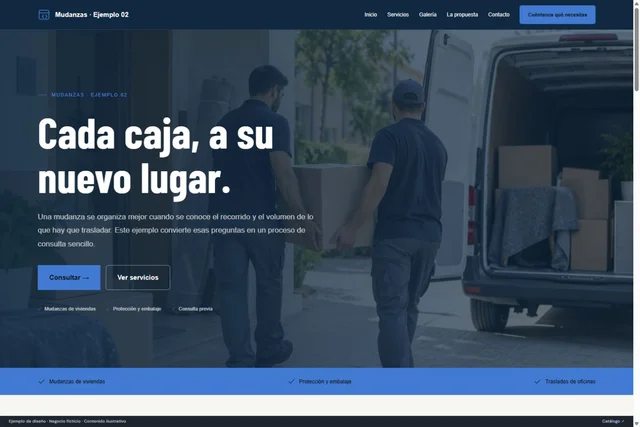Click the 'MUDANZAS · EJEMPLO 02' eyebrow label
This screenshot has height=427, width=640.
click(89, 95)
